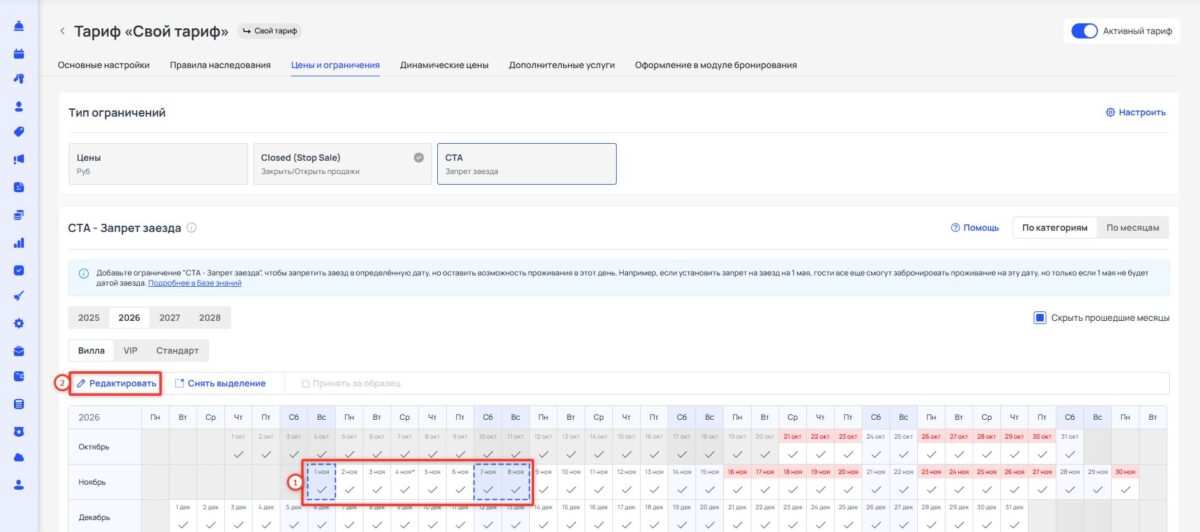Toggle the checkmark under 30 ноя

1125,489
